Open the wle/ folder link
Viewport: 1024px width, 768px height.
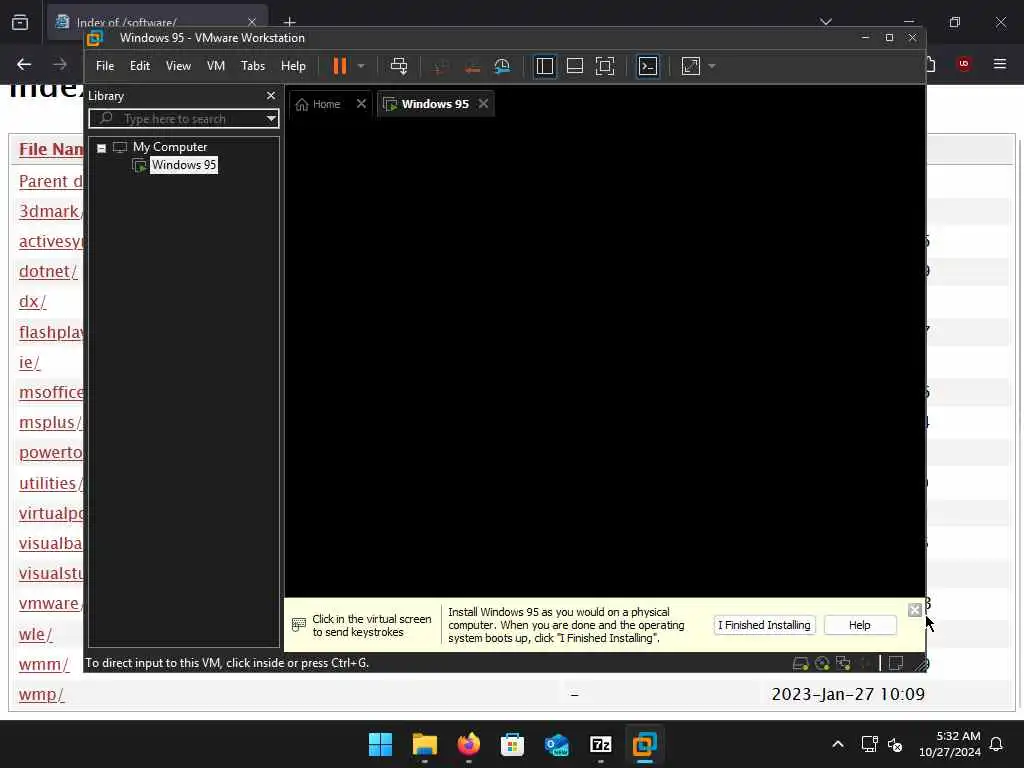click(x=35, y=634)
